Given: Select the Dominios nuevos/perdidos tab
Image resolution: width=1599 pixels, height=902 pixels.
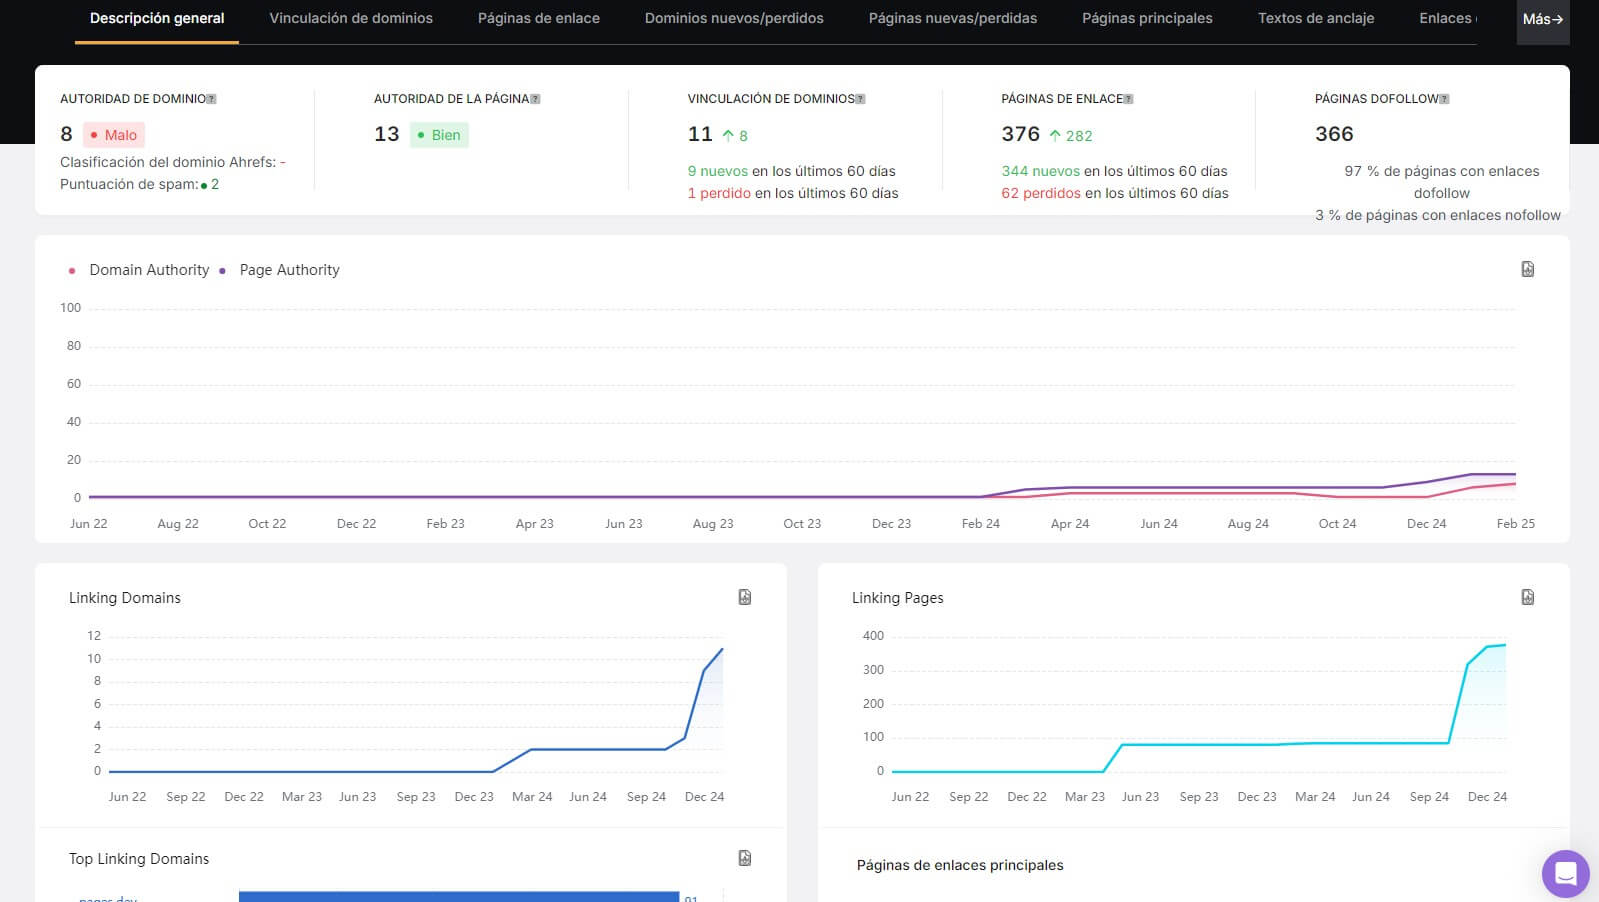Looking at the screenshot, I should tap(734, 19).
